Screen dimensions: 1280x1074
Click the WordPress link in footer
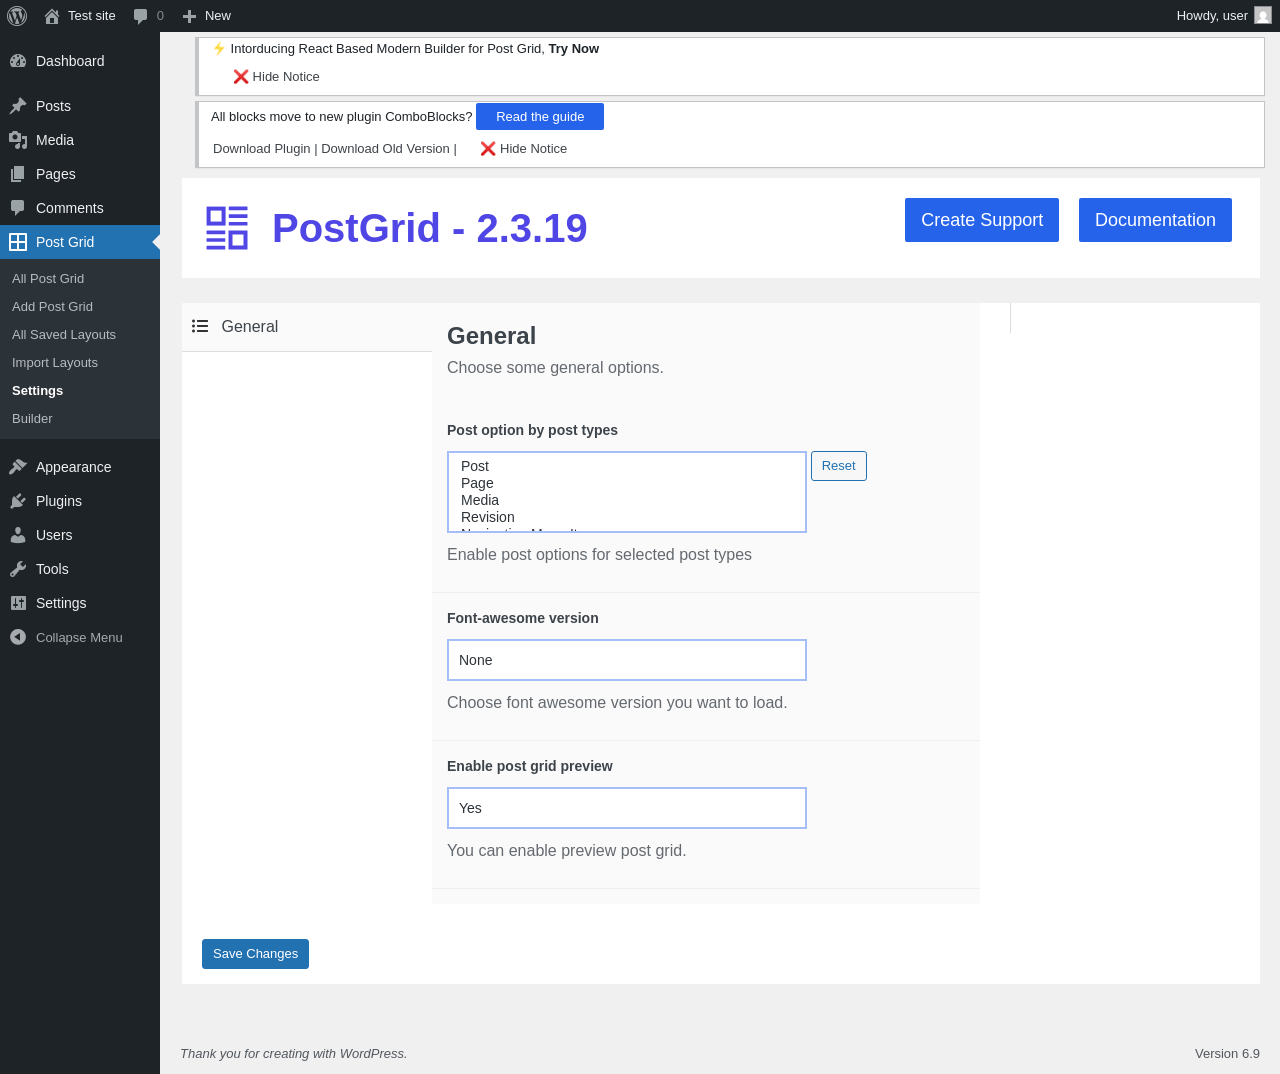372,1054
